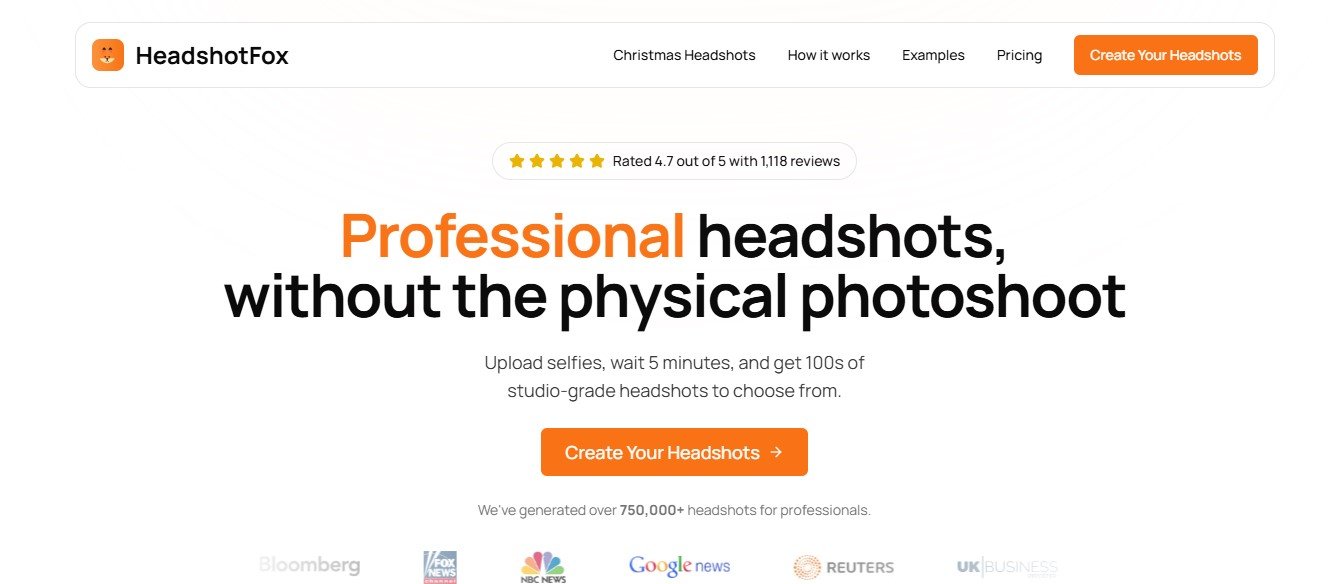Click the Bloomberg logo
This screenshot has height=584, width=1328.
click(309, 565)
